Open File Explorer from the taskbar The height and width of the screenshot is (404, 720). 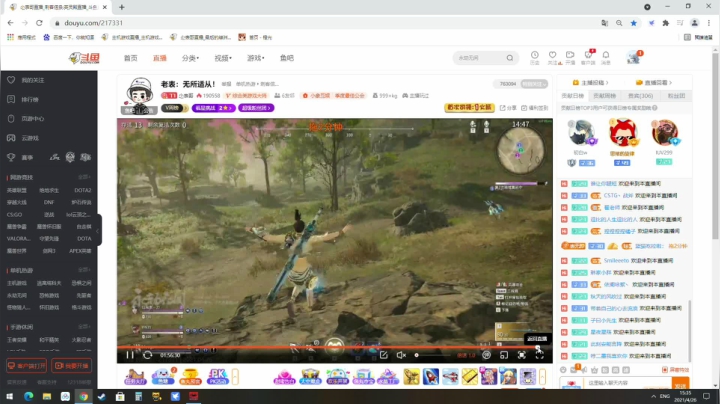point(47,396)
